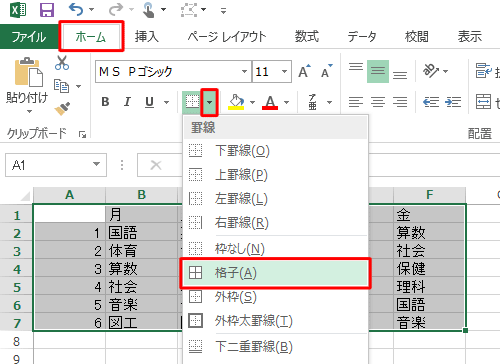
Task: Toggle Italic formatting
Action: click(127, 102)
